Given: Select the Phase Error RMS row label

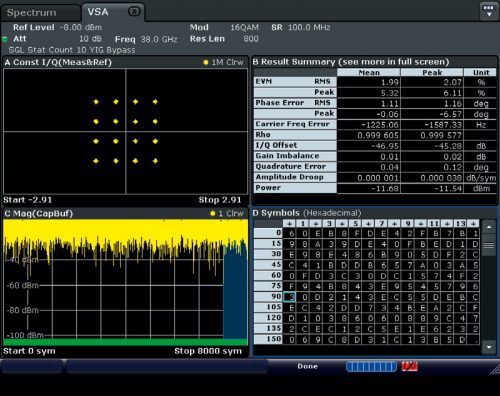Looking at the screenshot, I should pos(295,103).
